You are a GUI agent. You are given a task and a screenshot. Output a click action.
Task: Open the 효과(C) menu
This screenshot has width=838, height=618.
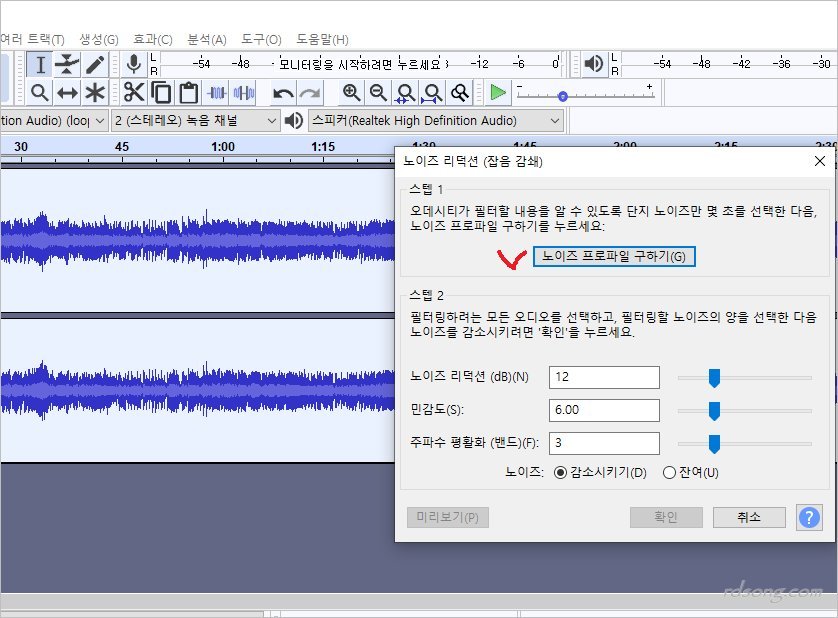152,39
